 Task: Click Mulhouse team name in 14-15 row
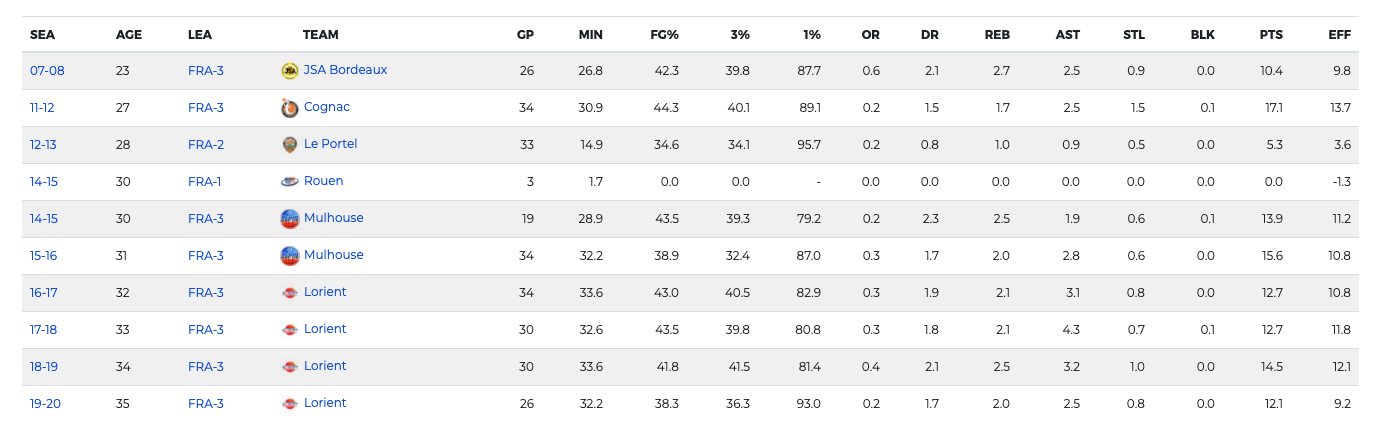point(334,218)
